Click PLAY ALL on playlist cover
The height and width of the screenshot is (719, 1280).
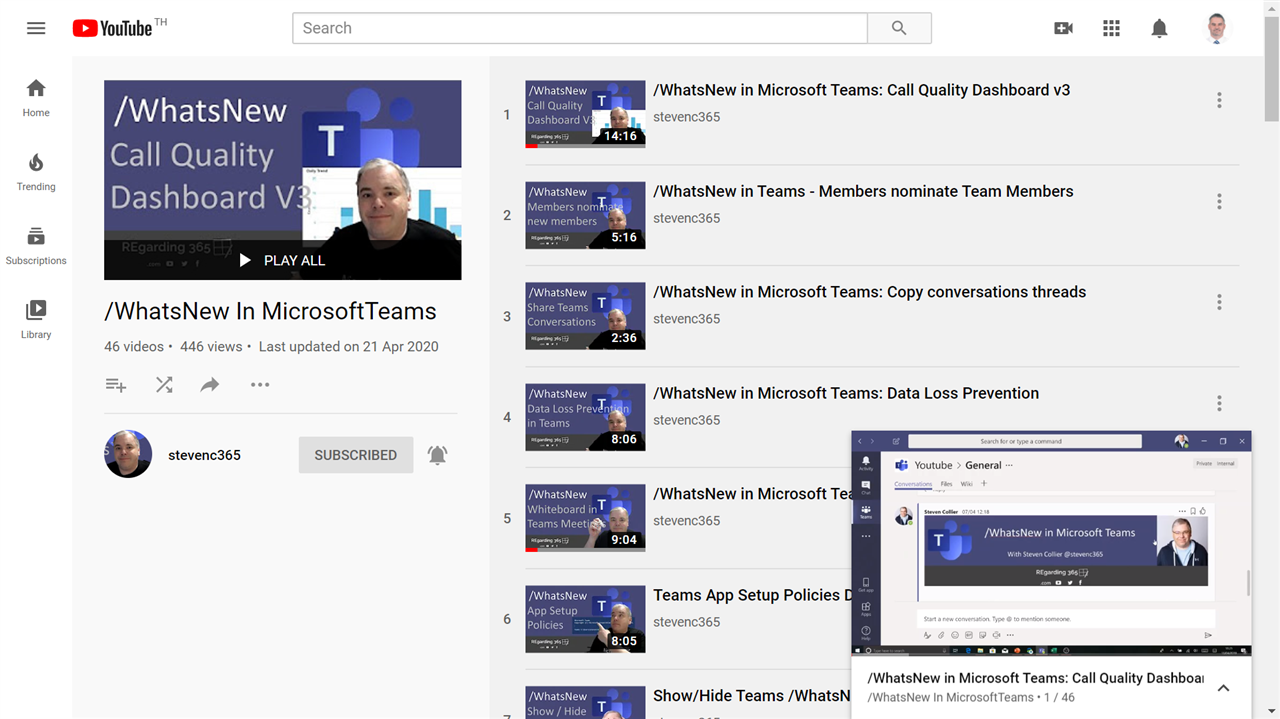[282, 260]
